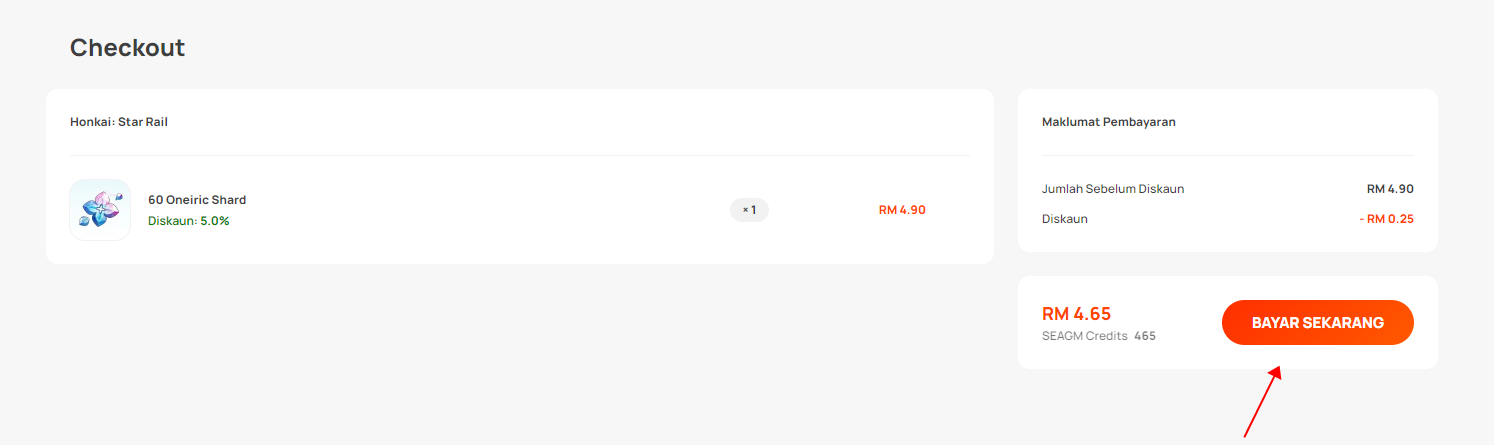Click the Diskaun row in payment info
Screen dimensions: 1494x445
coord(1228,219)
